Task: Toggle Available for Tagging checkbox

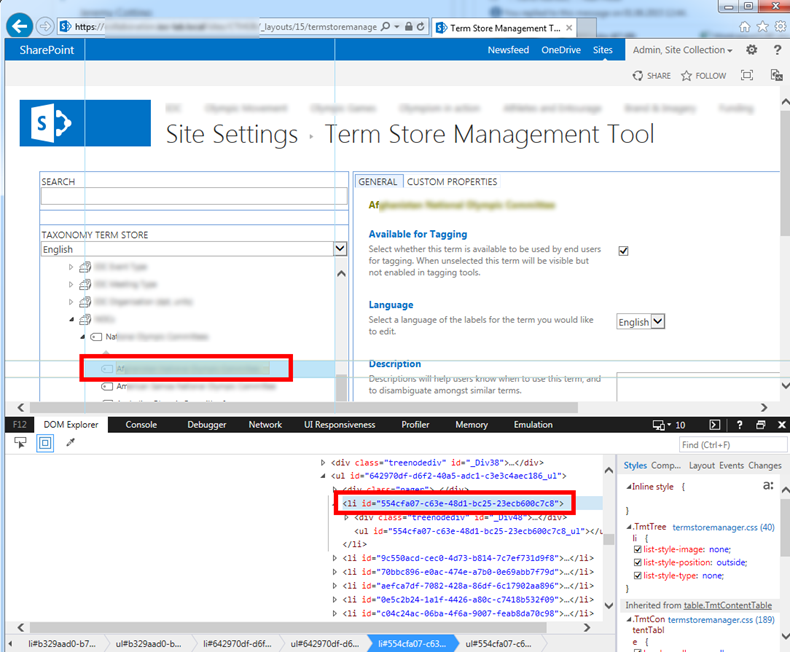Action: [623, 250]
